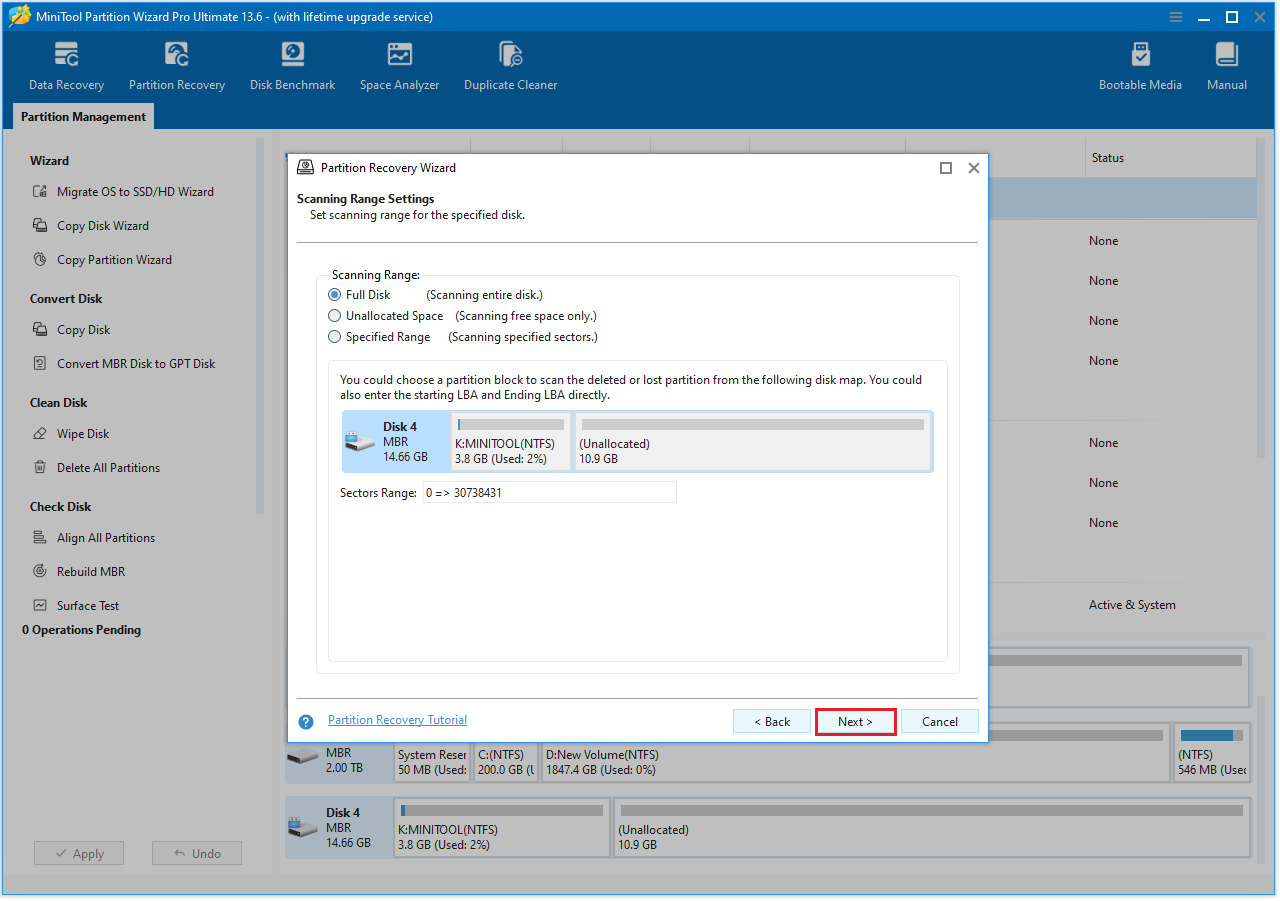1280x901 pixels.
Task: Start the Duplicate Cleaner
Action: [510, 65]
